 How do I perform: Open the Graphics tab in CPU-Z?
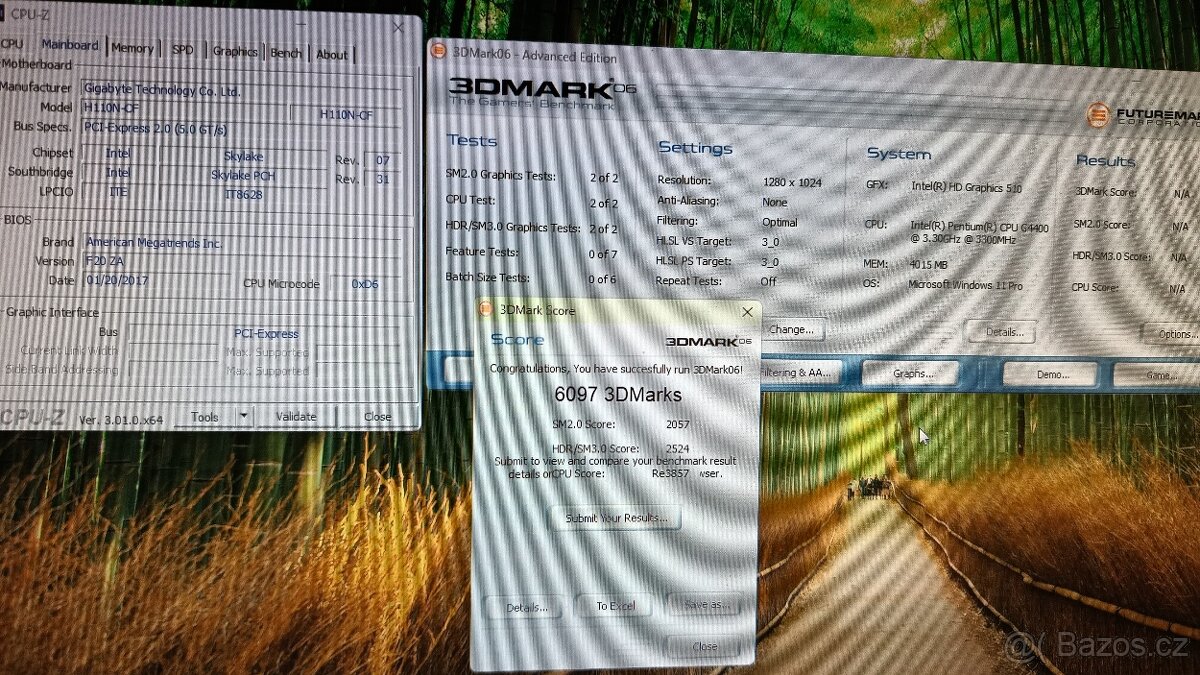(x=235, y=51)
